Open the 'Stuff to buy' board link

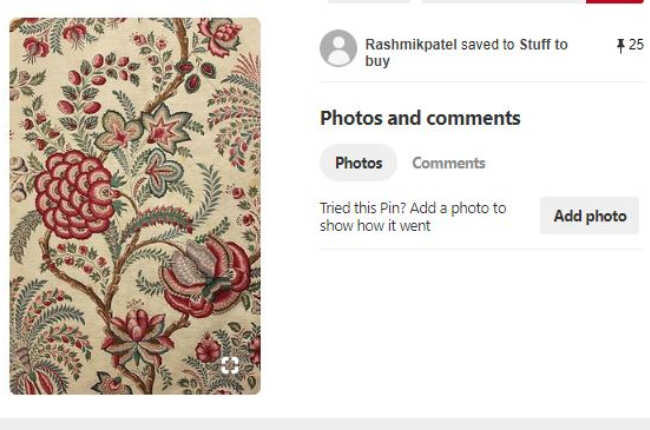tap(466, 52)
